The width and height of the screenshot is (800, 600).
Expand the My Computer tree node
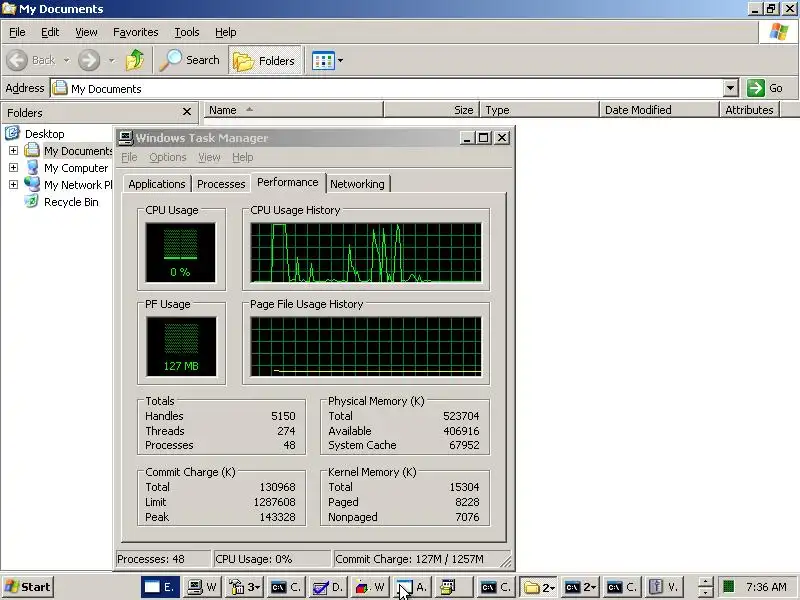(x=13, y=167)
